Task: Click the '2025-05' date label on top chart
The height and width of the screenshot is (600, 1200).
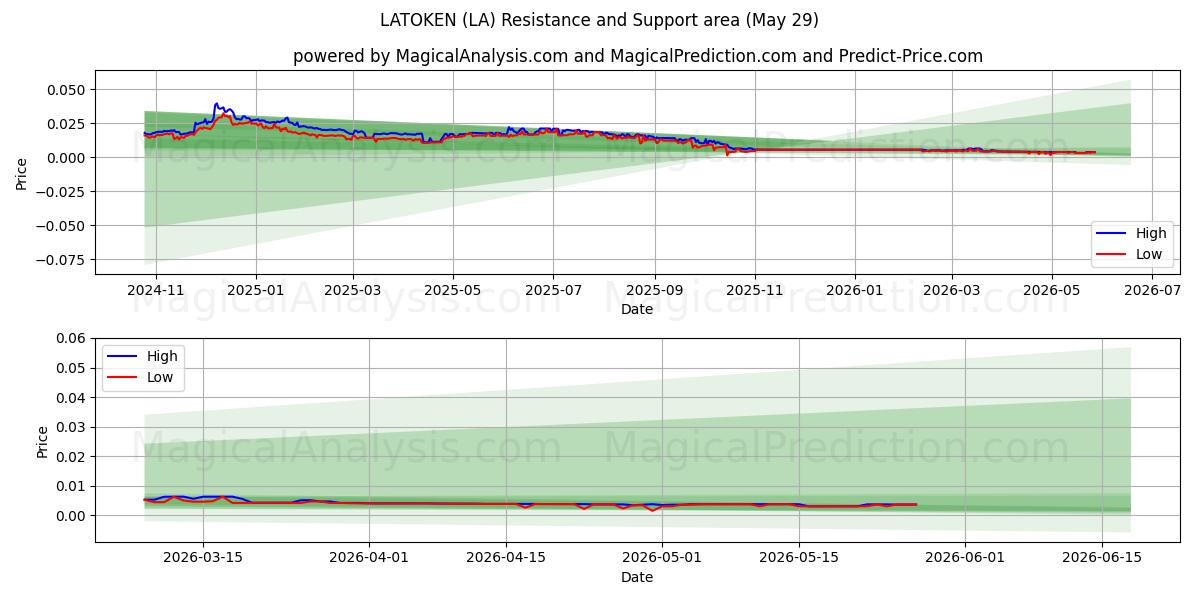Action: [453, 291]
